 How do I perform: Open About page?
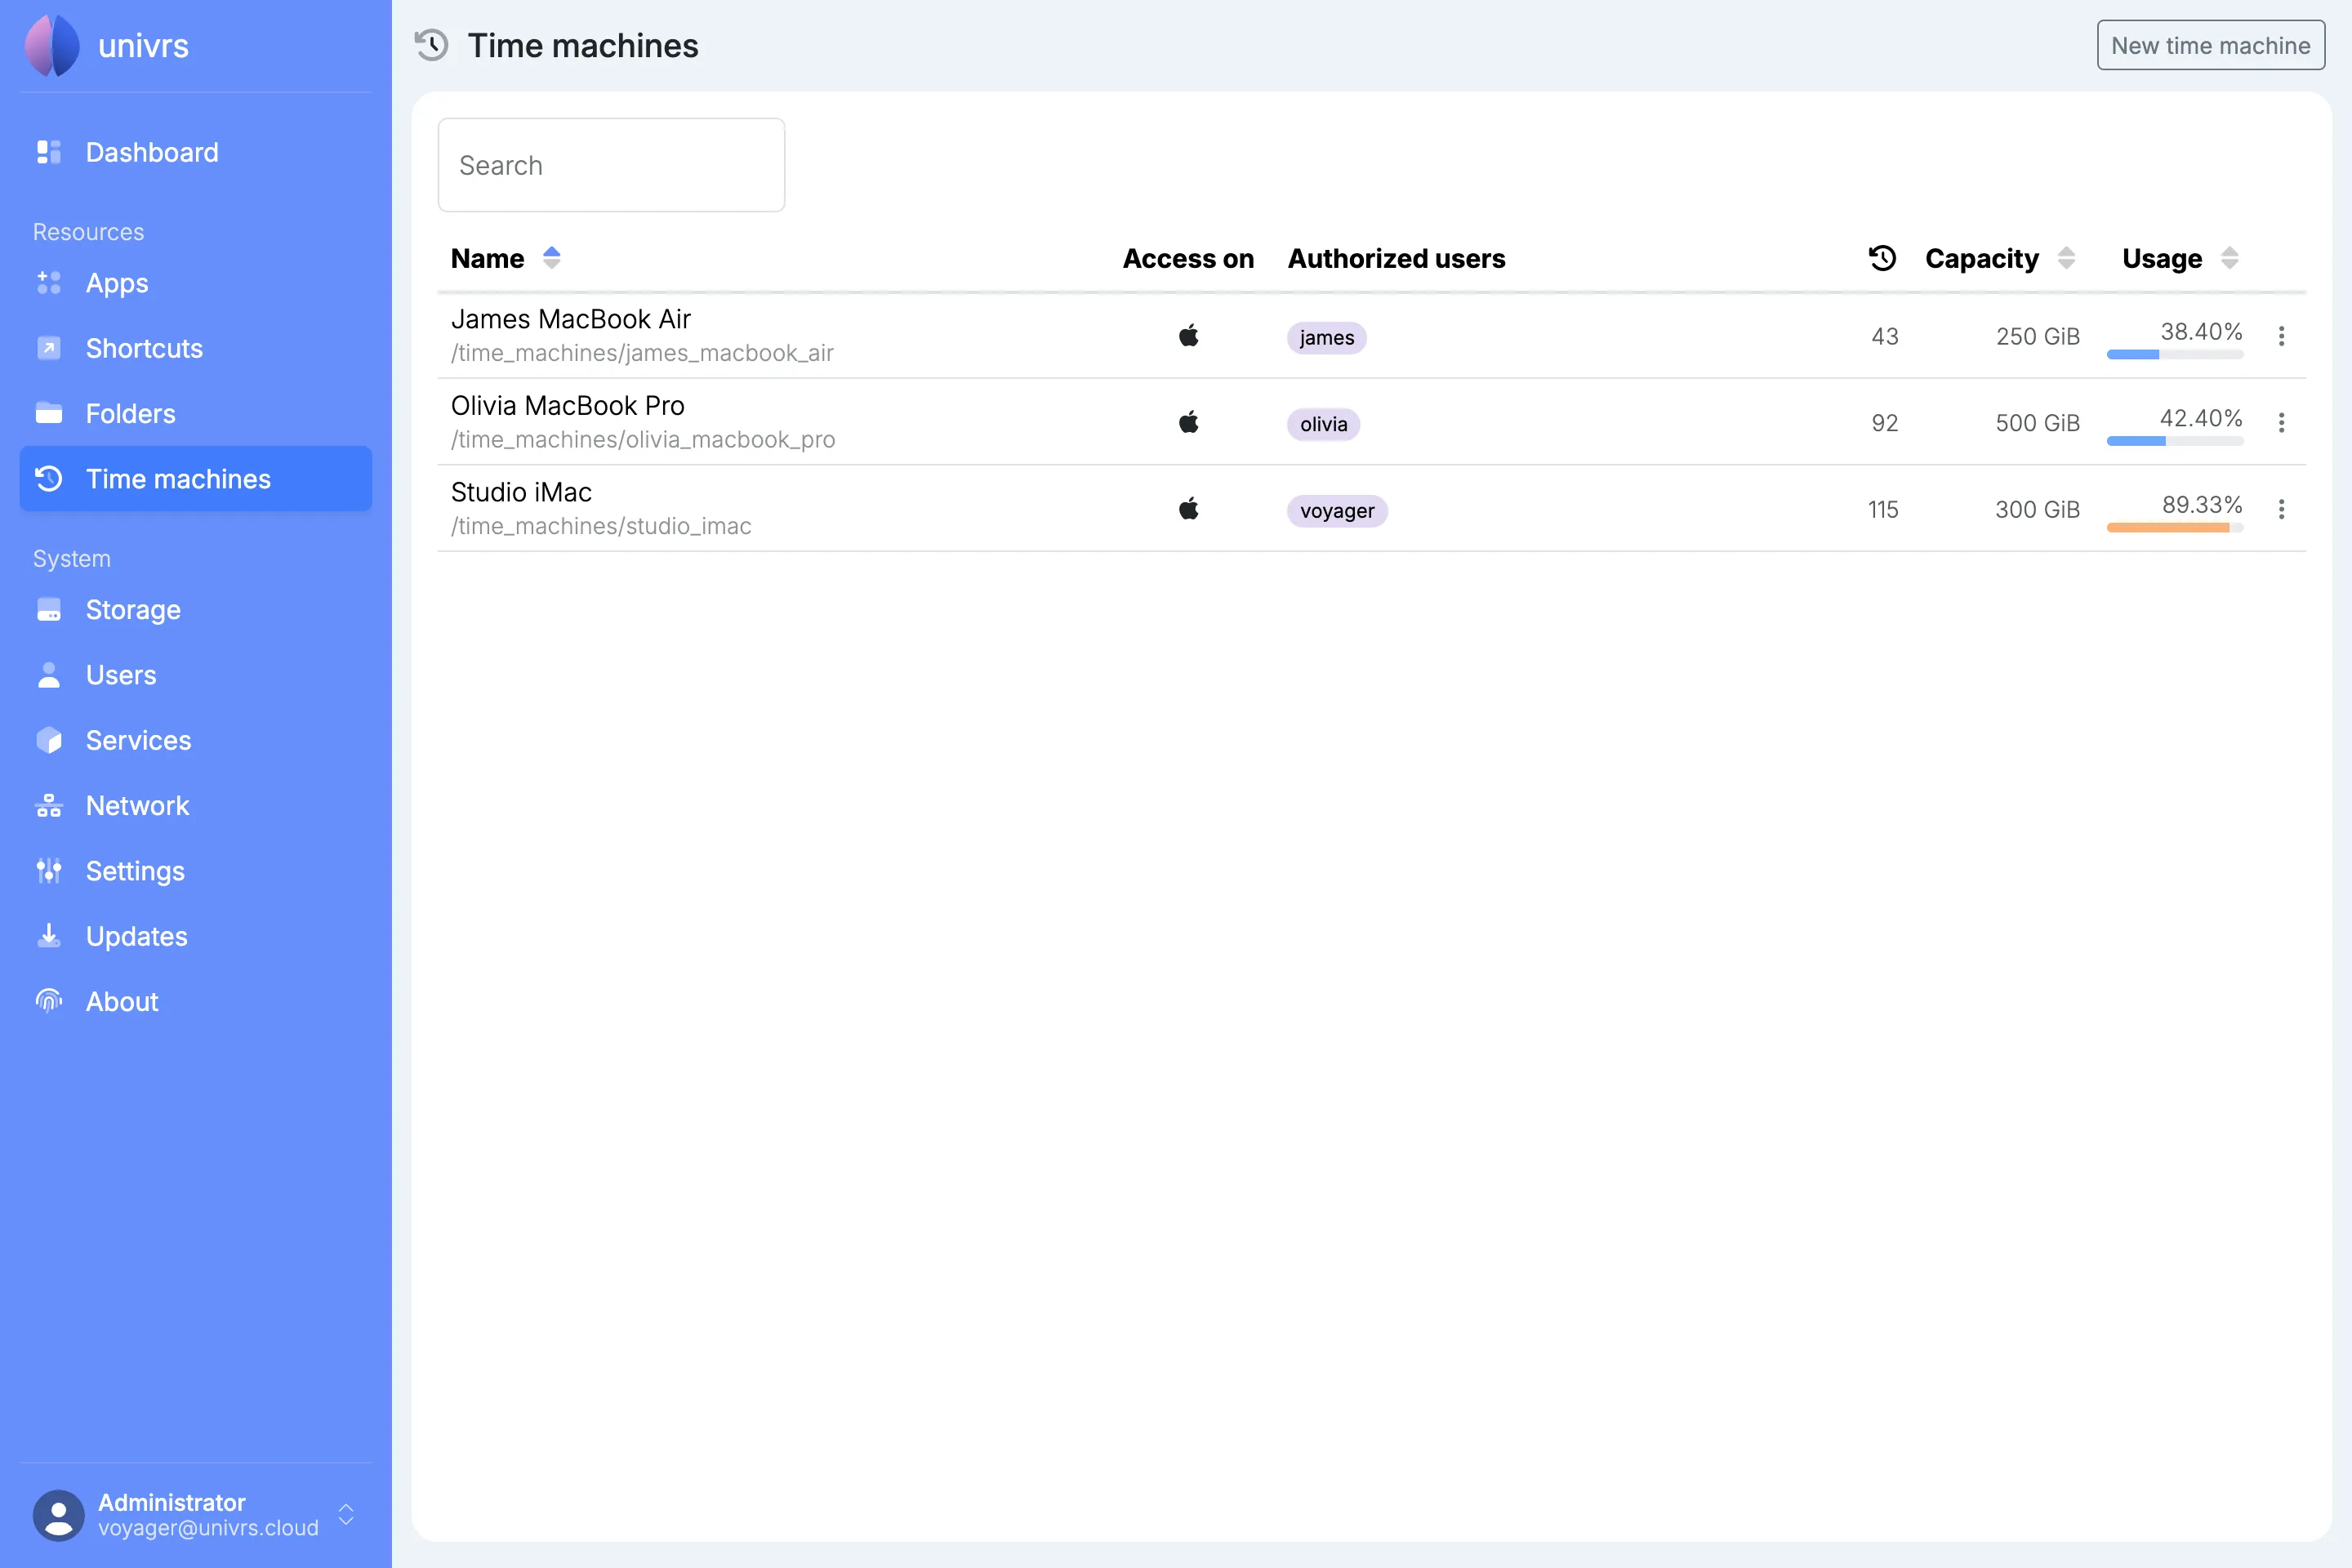(196, 1001)
